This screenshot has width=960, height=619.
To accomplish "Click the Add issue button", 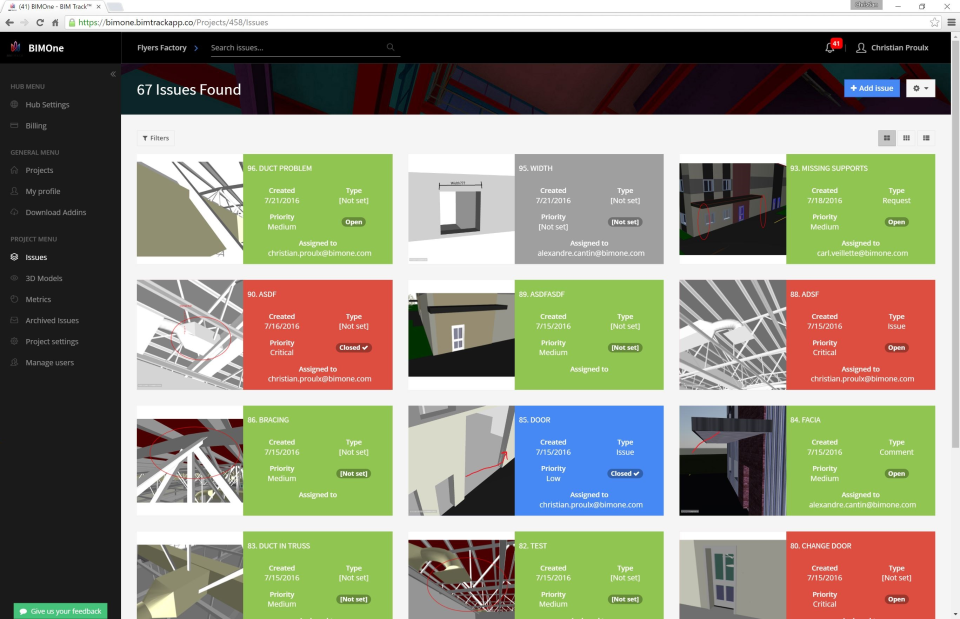I will pos(871,88).
